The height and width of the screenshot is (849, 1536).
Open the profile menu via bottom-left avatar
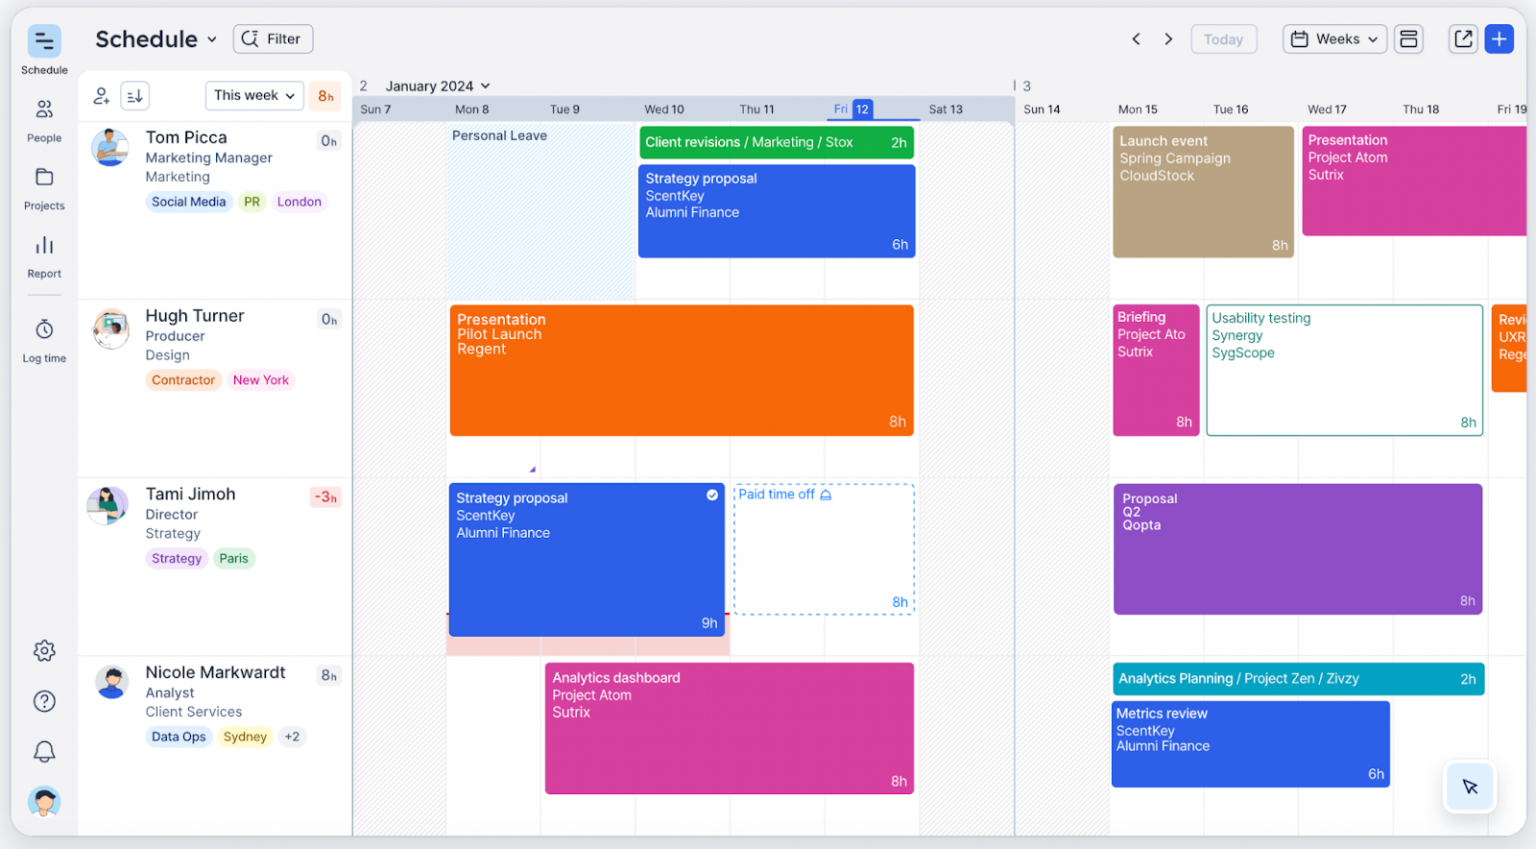(44, 802)
